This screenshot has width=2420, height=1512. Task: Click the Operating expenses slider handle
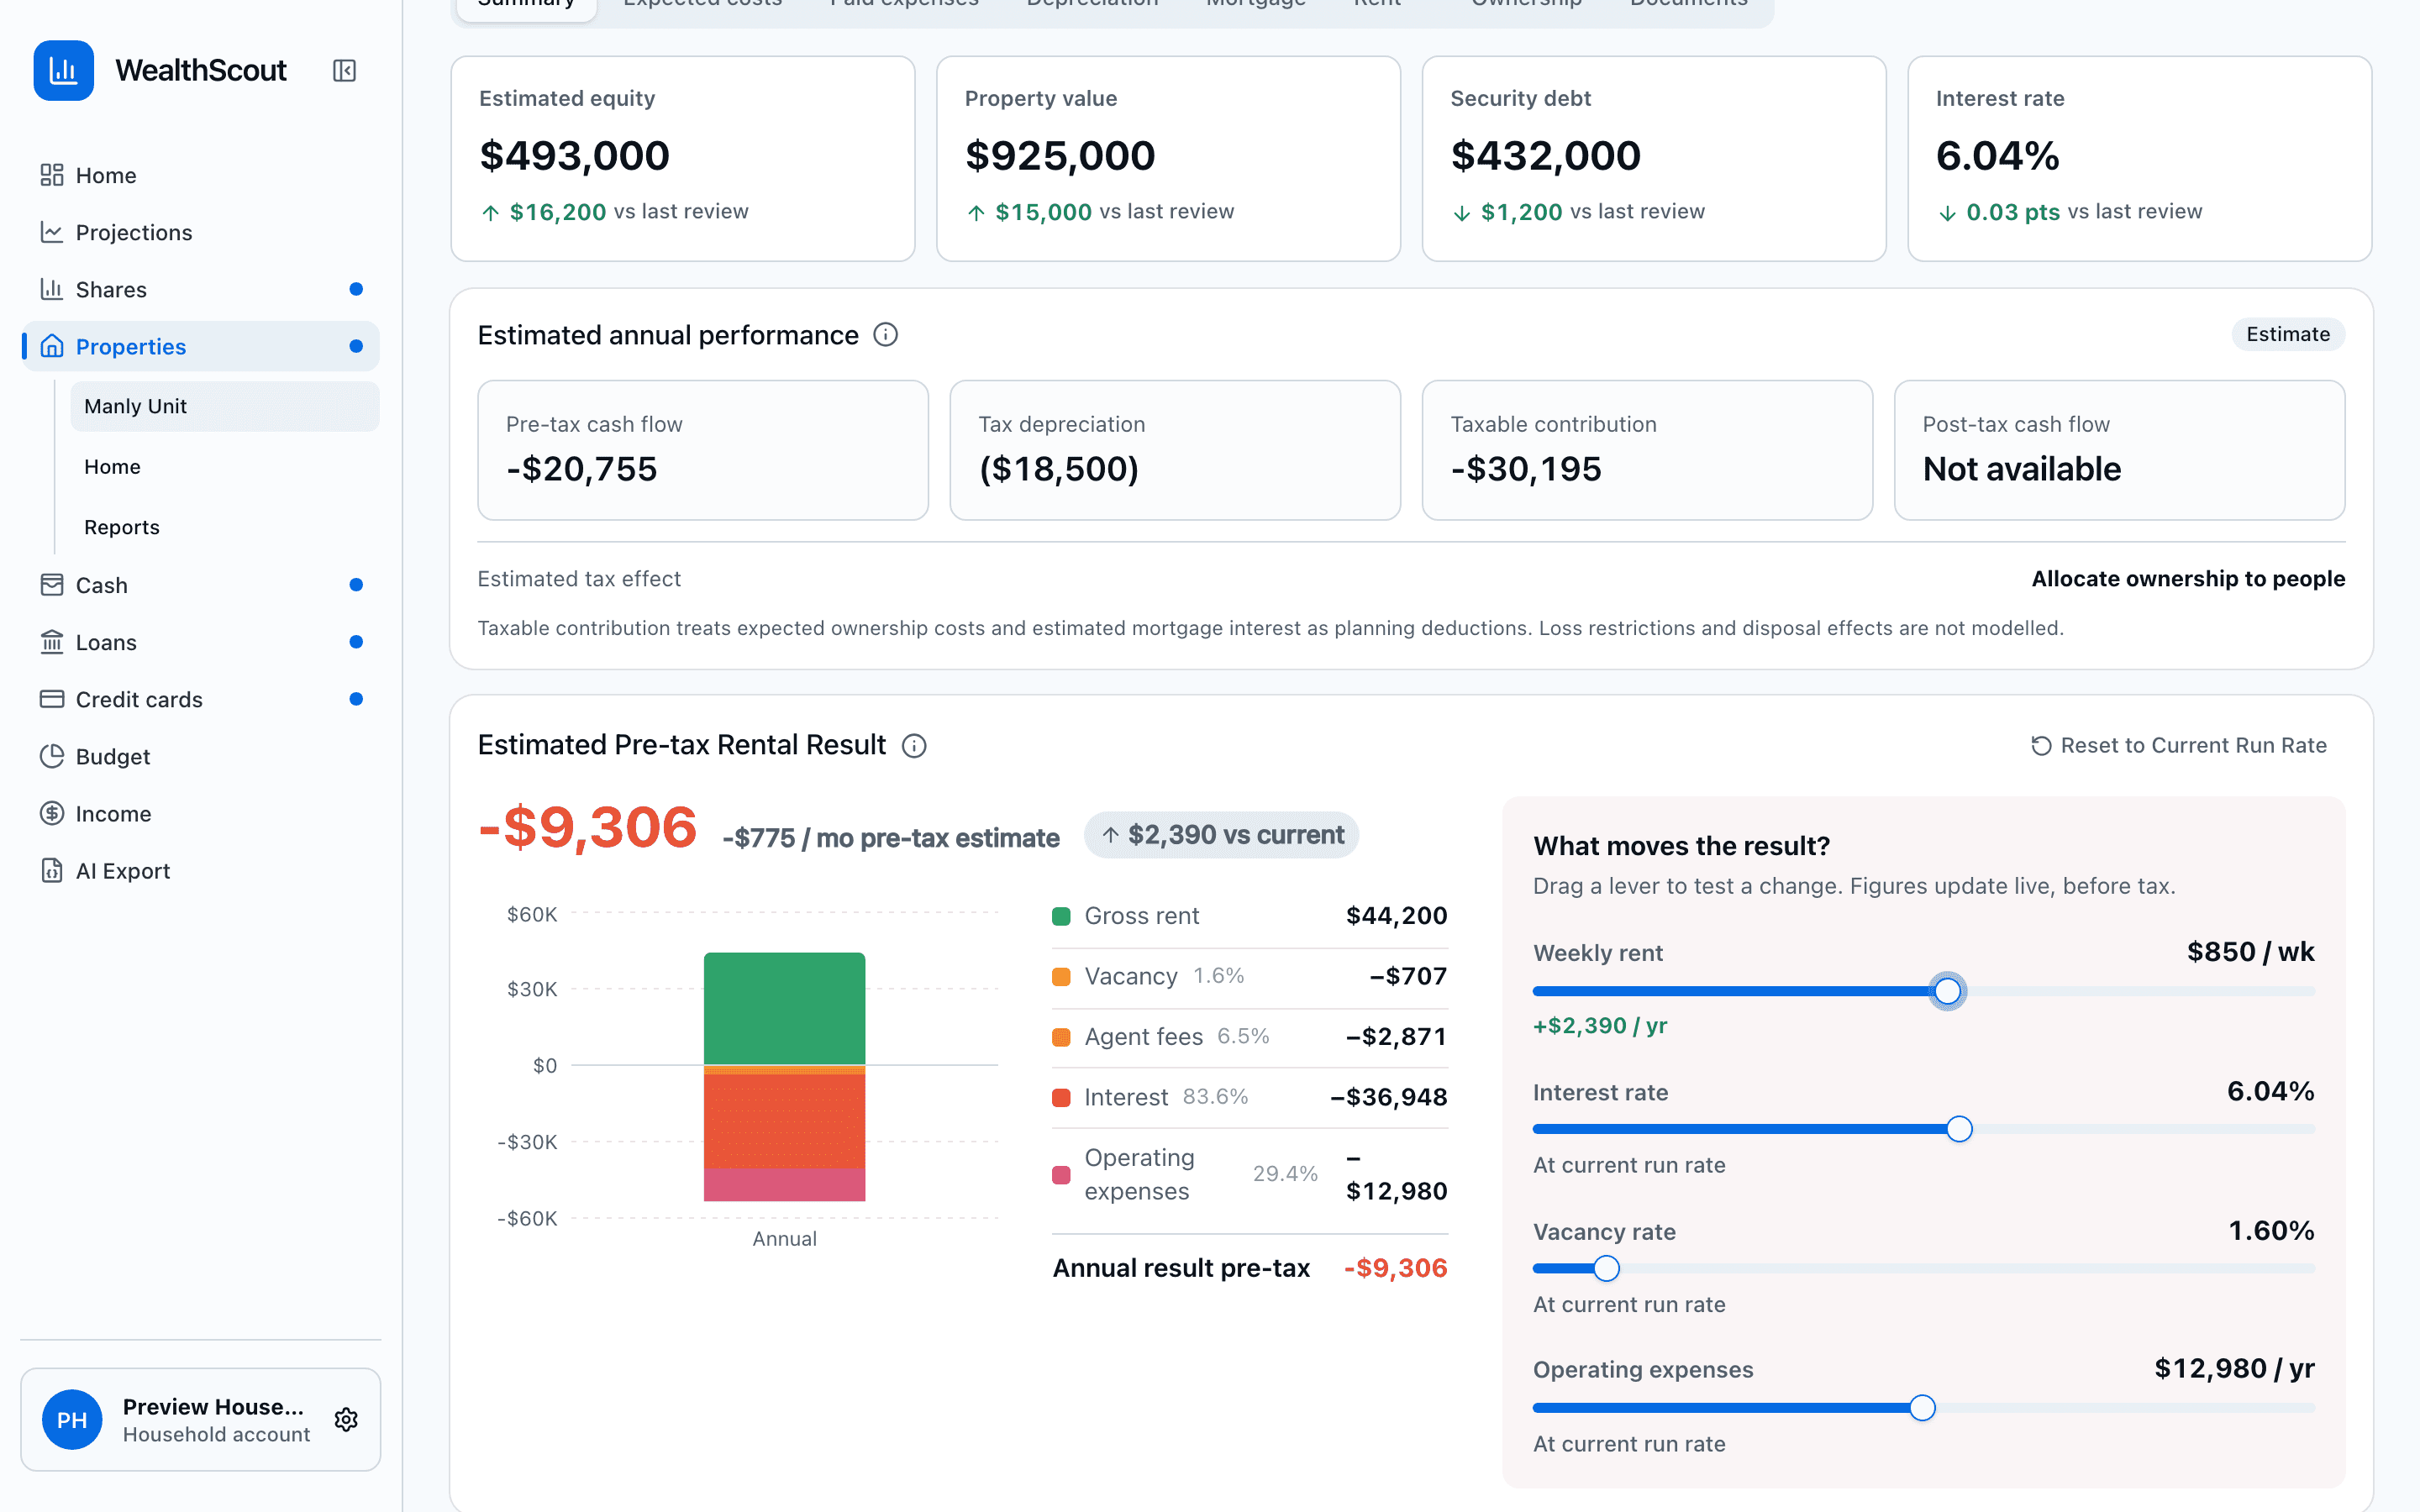pyautogui.click(x=1922, y=1408)
